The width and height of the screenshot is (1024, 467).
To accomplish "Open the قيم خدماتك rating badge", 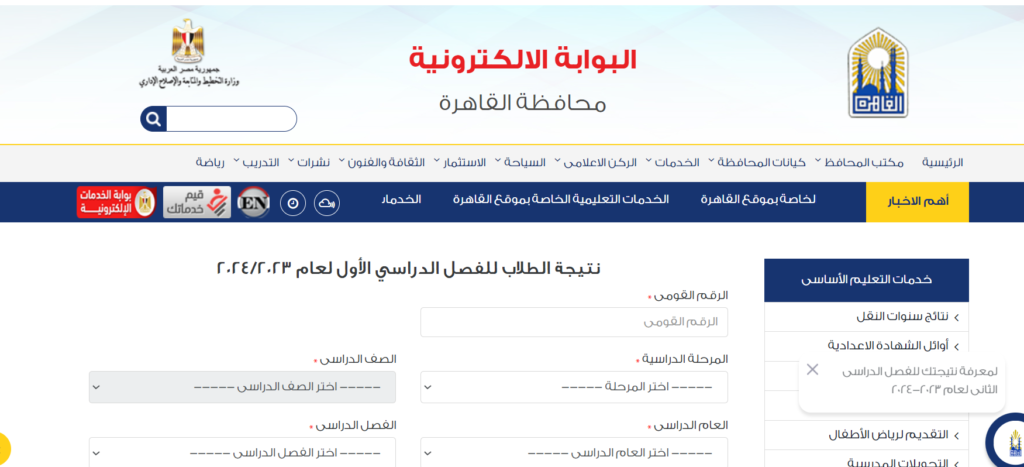I will click(x=197, y=202).
